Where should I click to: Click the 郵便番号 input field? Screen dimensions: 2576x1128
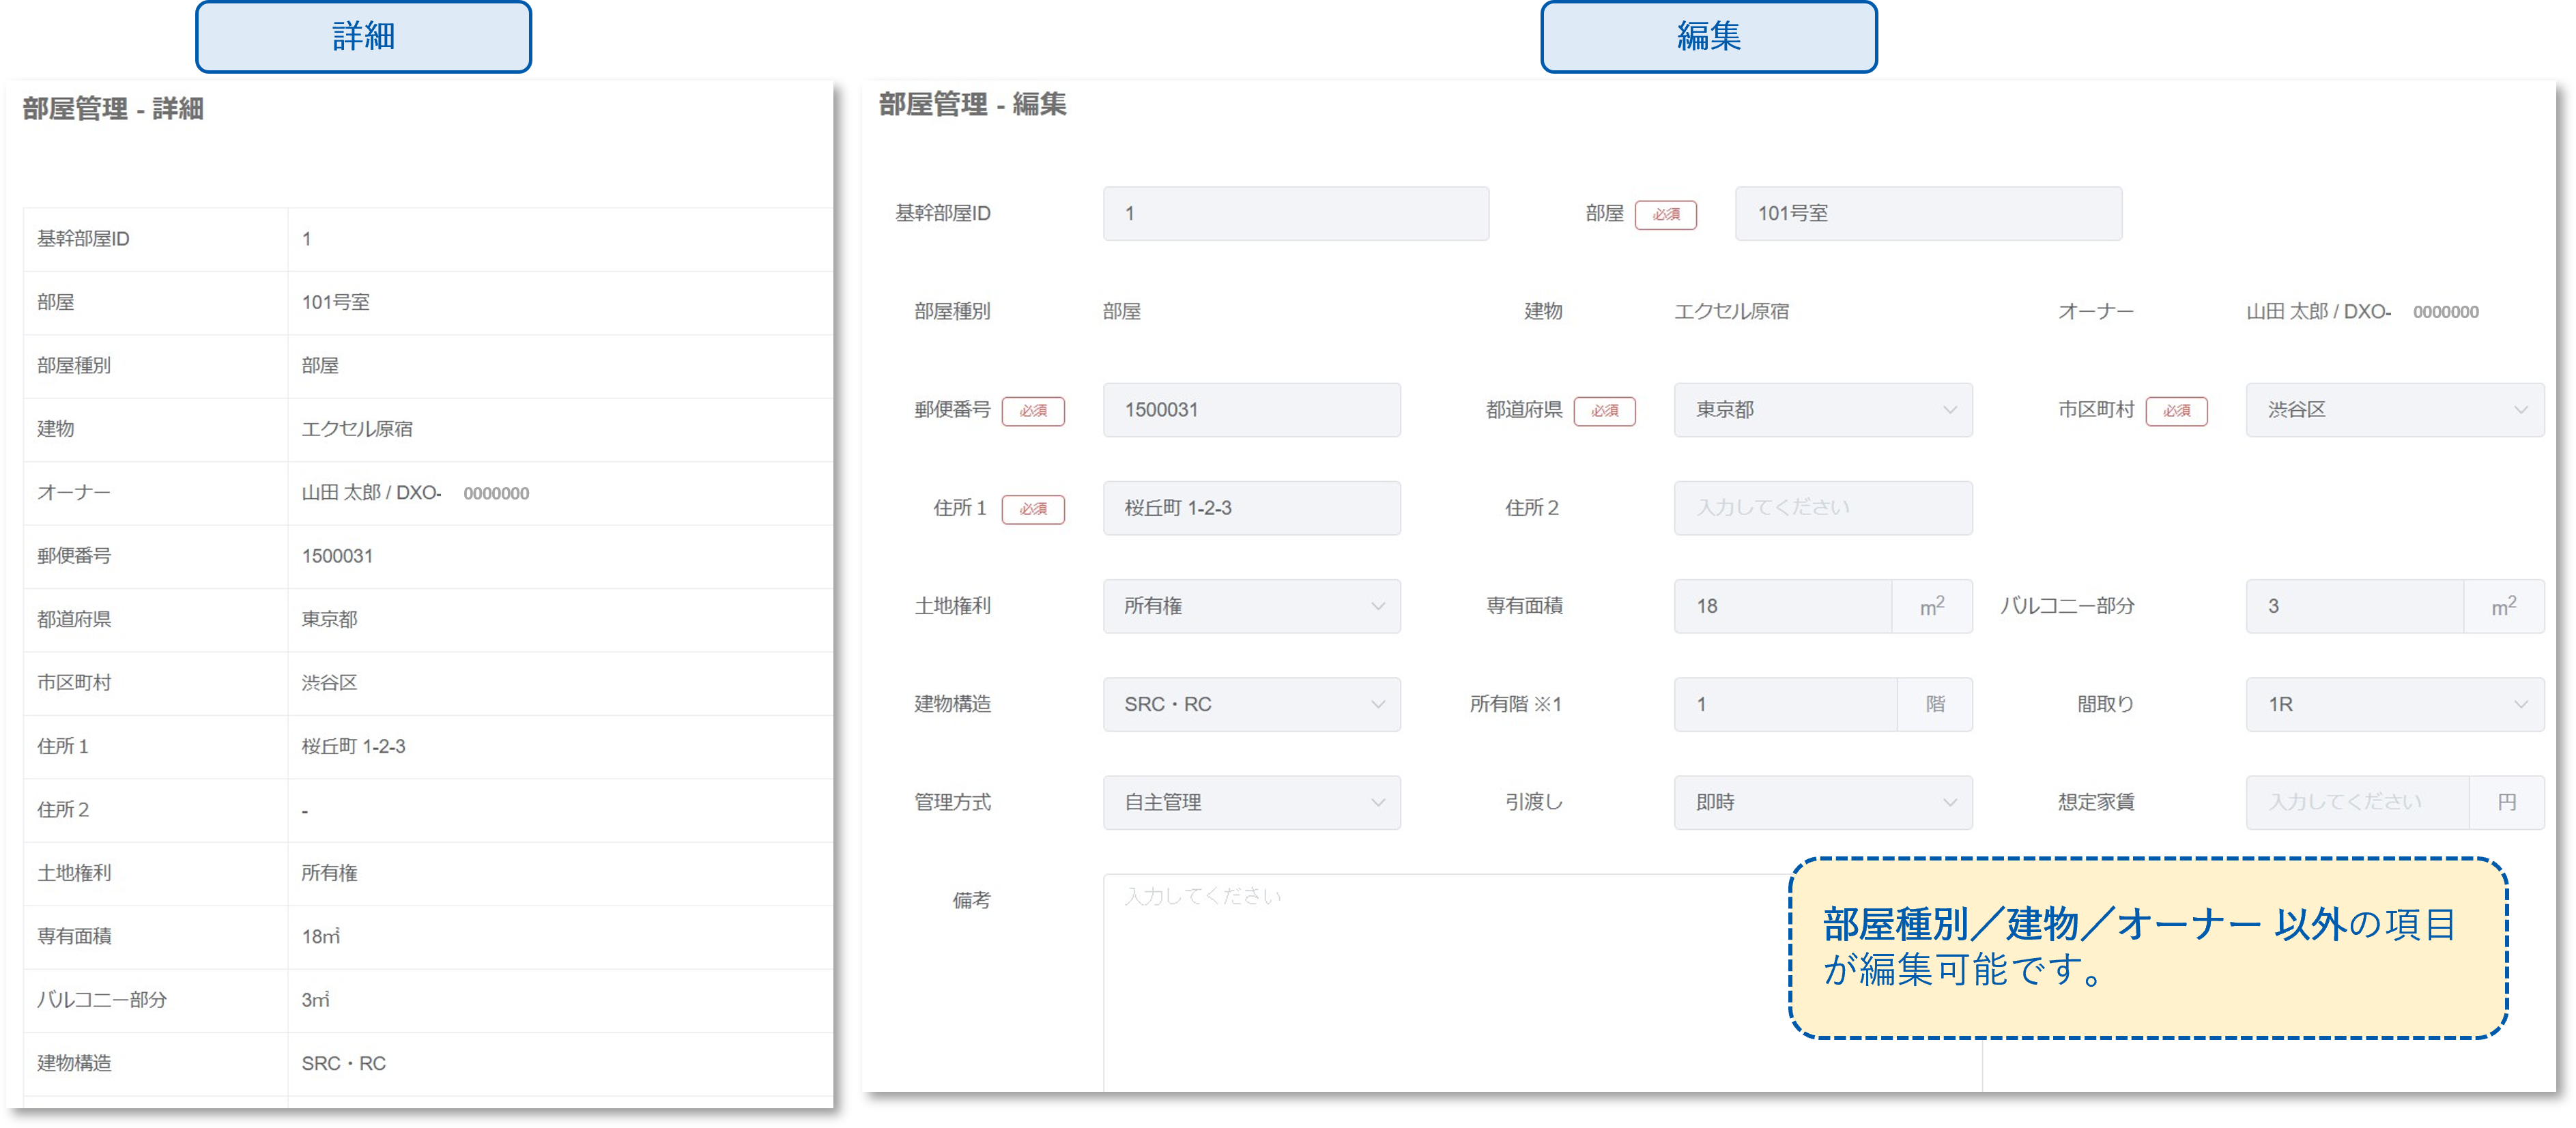click(x=1251, y=410)
